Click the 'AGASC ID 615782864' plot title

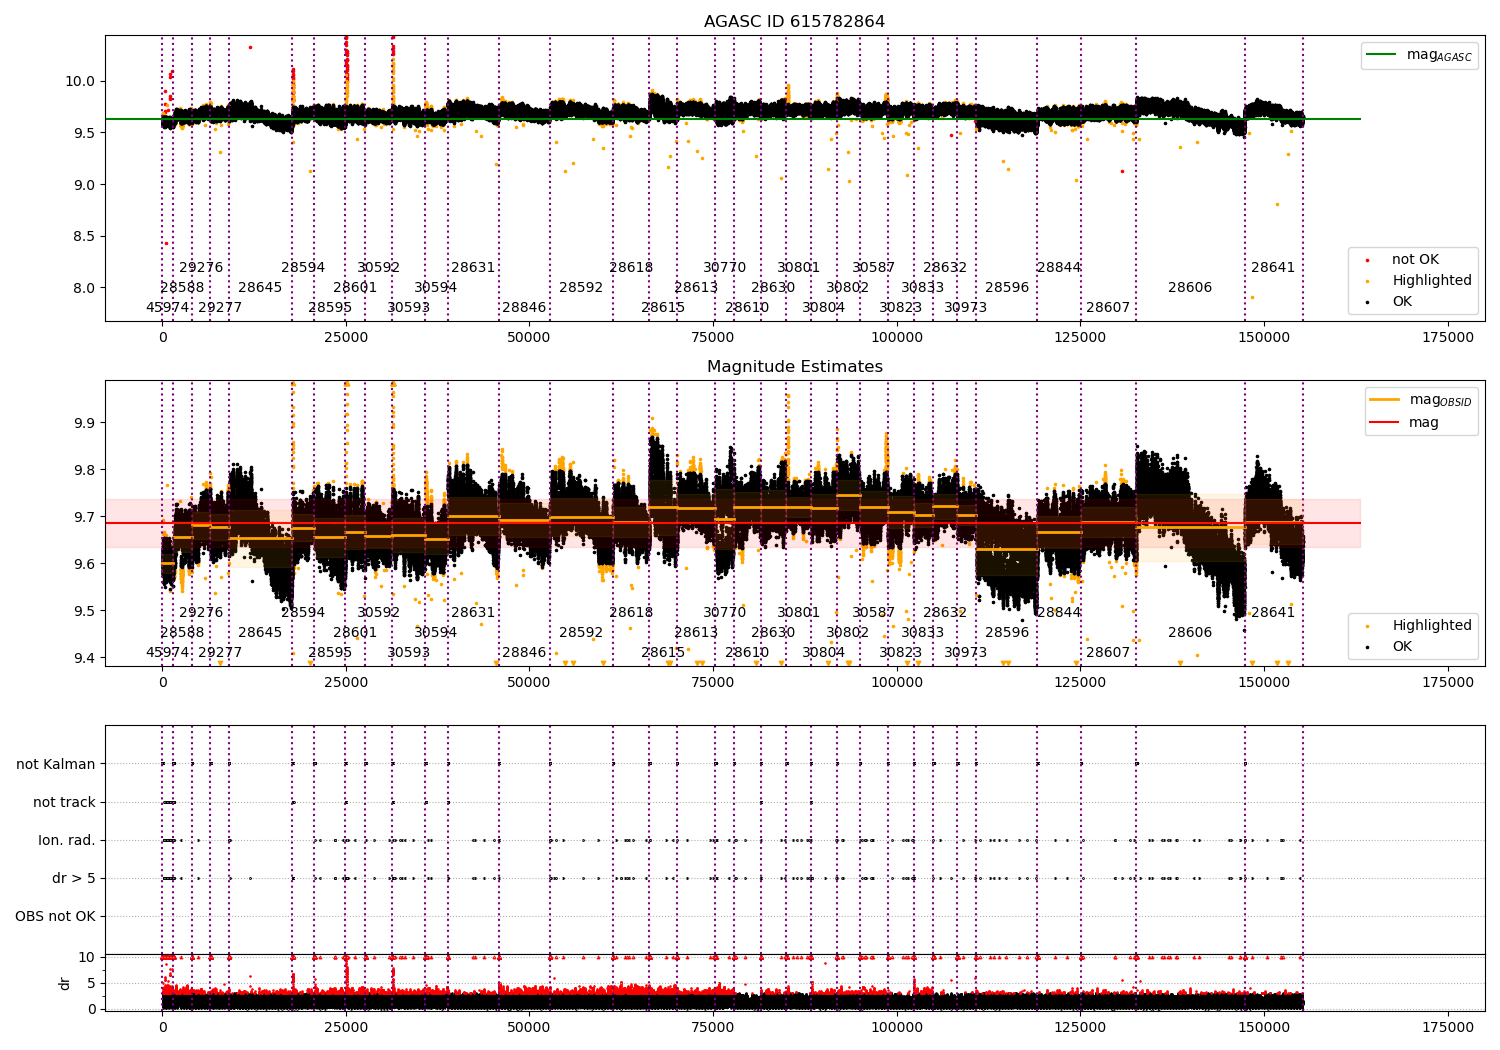(794, 22)
